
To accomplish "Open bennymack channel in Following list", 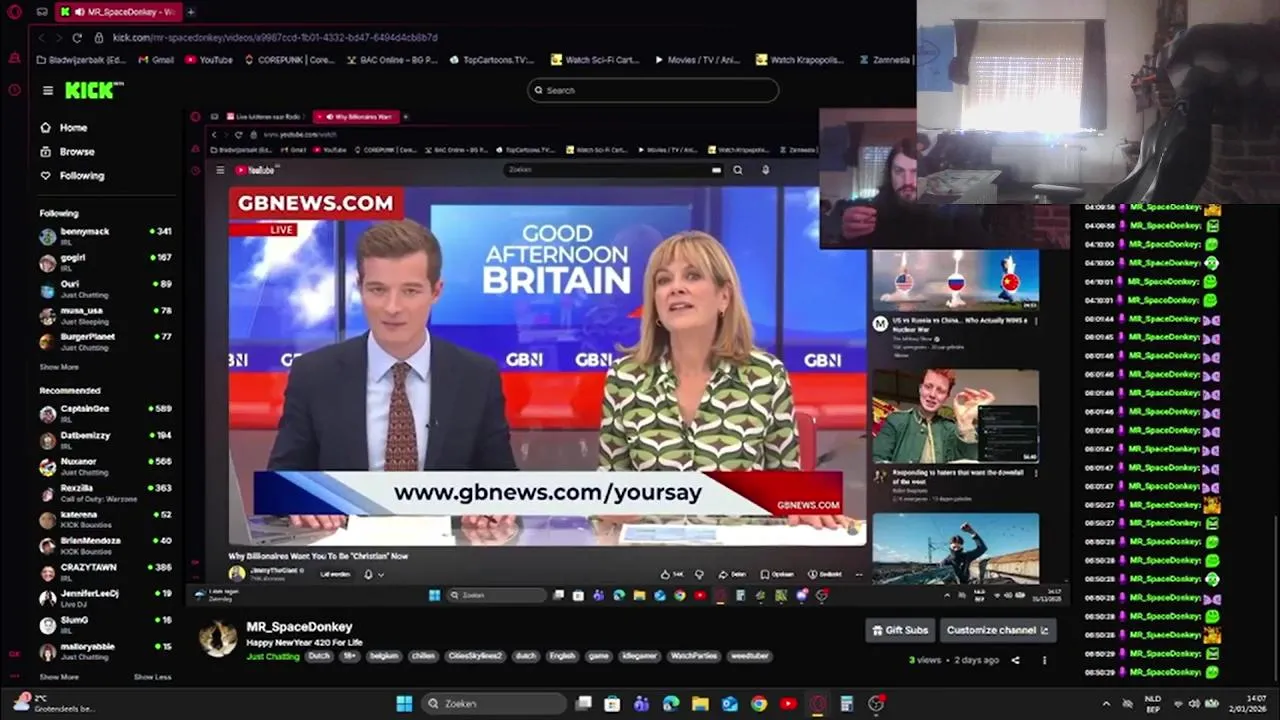I will pos(105,236).
